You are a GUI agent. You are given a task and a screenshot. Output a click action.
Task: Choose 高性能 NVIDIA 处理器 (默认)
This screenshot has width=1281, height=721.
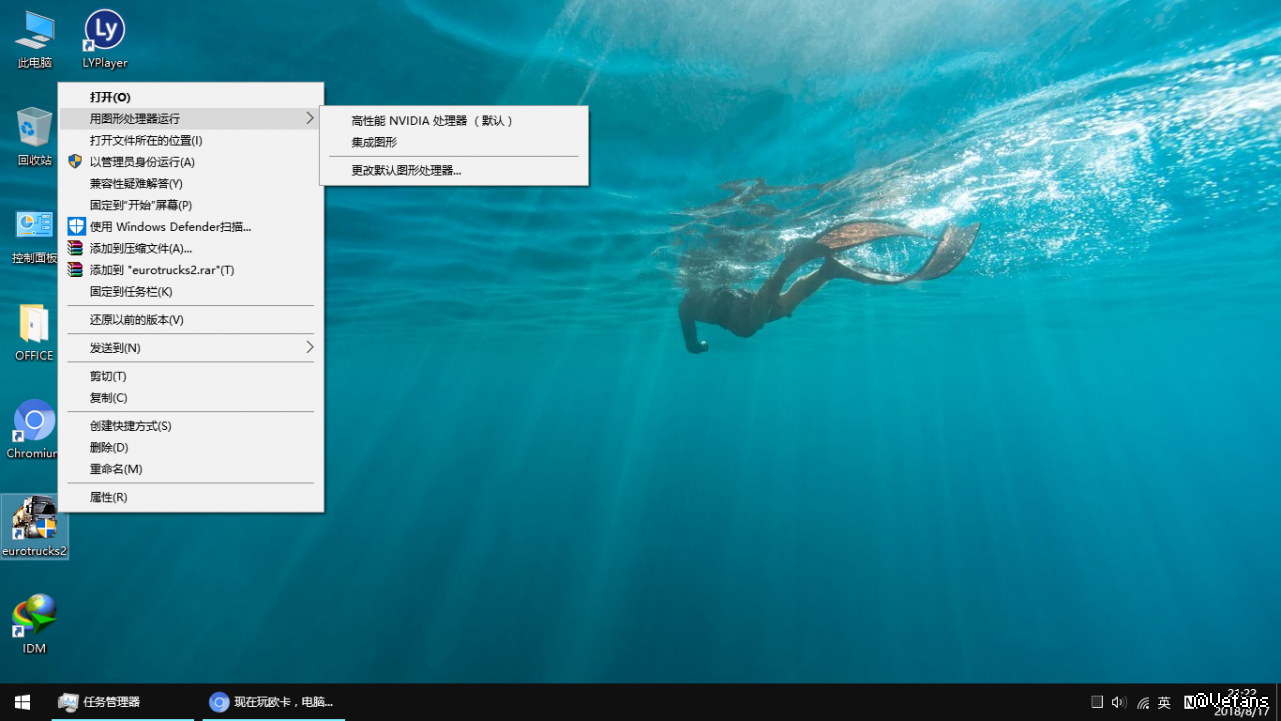(x=432, y=121)
